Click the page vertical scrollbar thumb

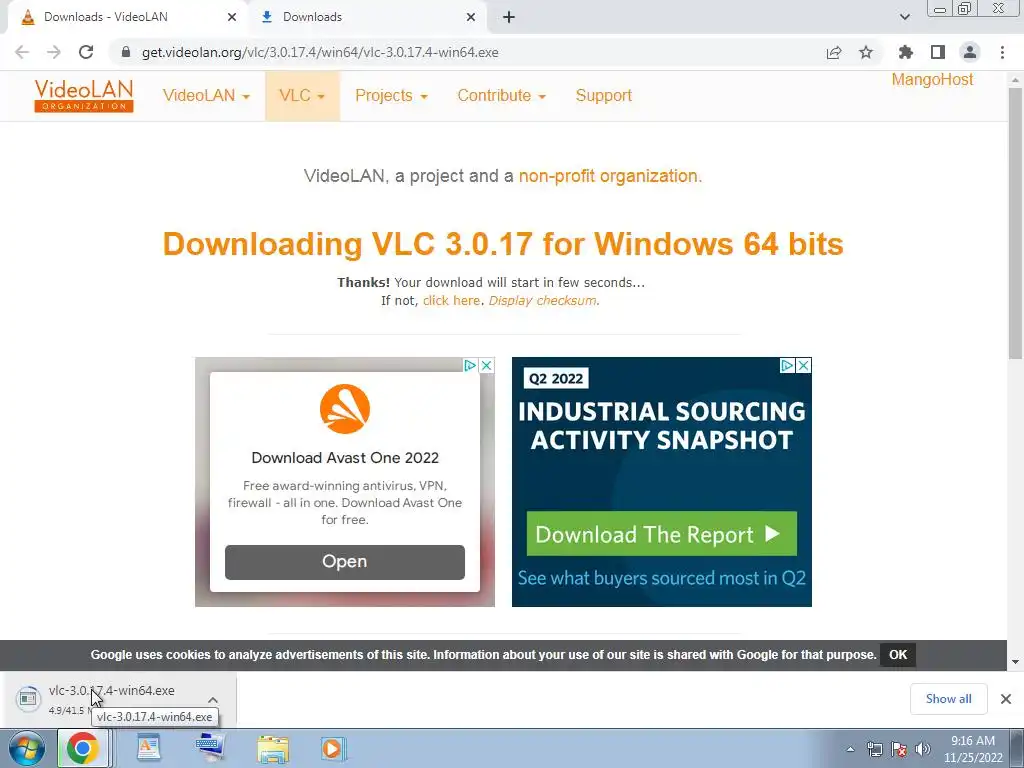pyautogui.click(x=1015, y=222)
